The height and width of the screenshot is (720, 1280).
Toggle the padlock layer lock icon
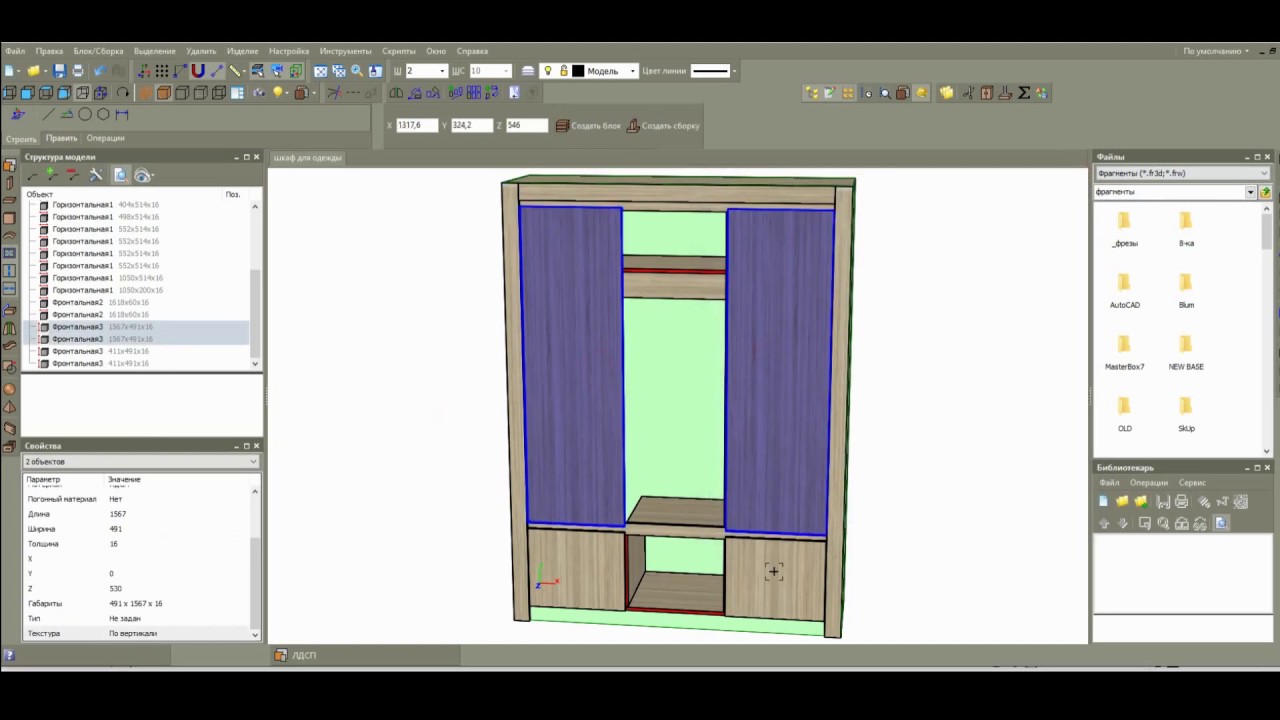563,71
